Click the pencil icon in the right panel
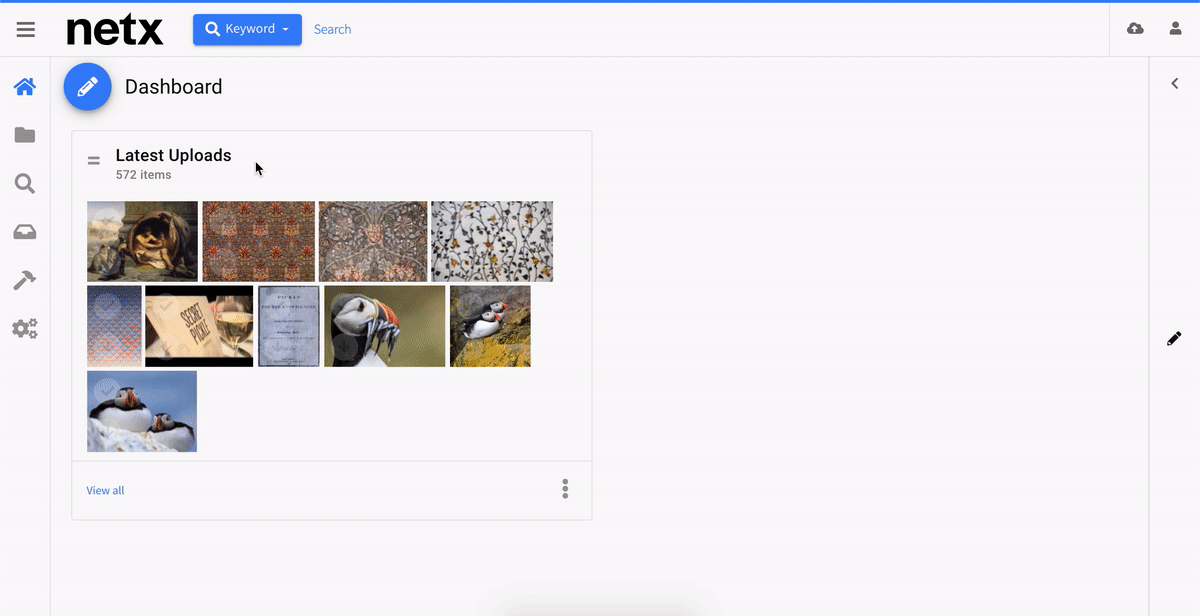This screenshot has height=616, width=1200. tap(1174, 339)
